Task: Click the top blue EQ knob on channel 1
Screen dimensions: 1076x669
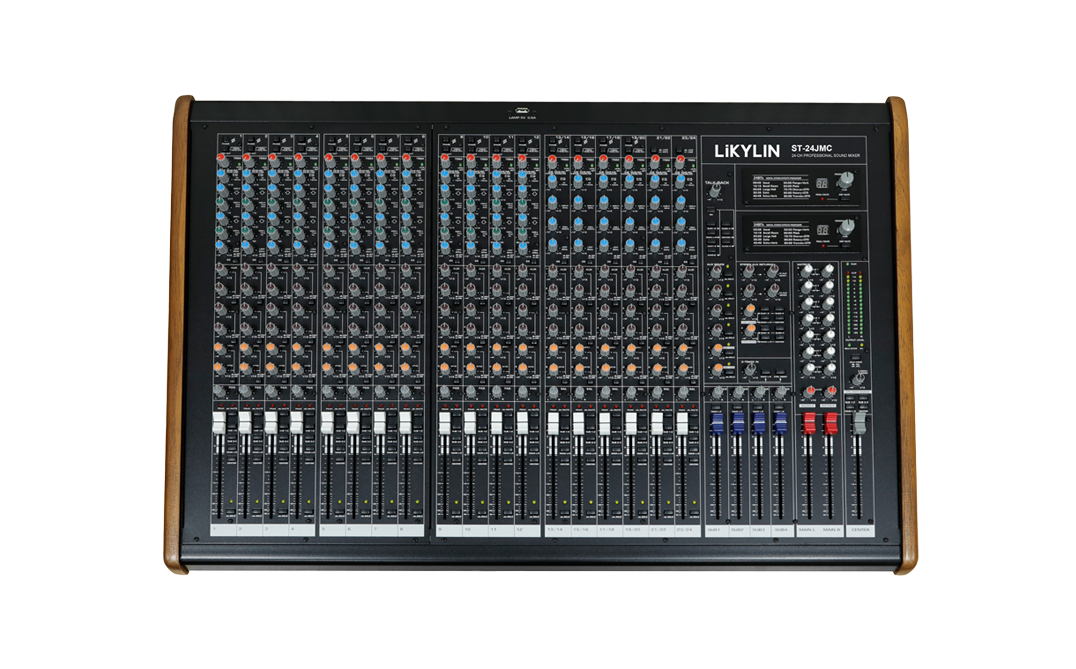Action: point(219,176)
